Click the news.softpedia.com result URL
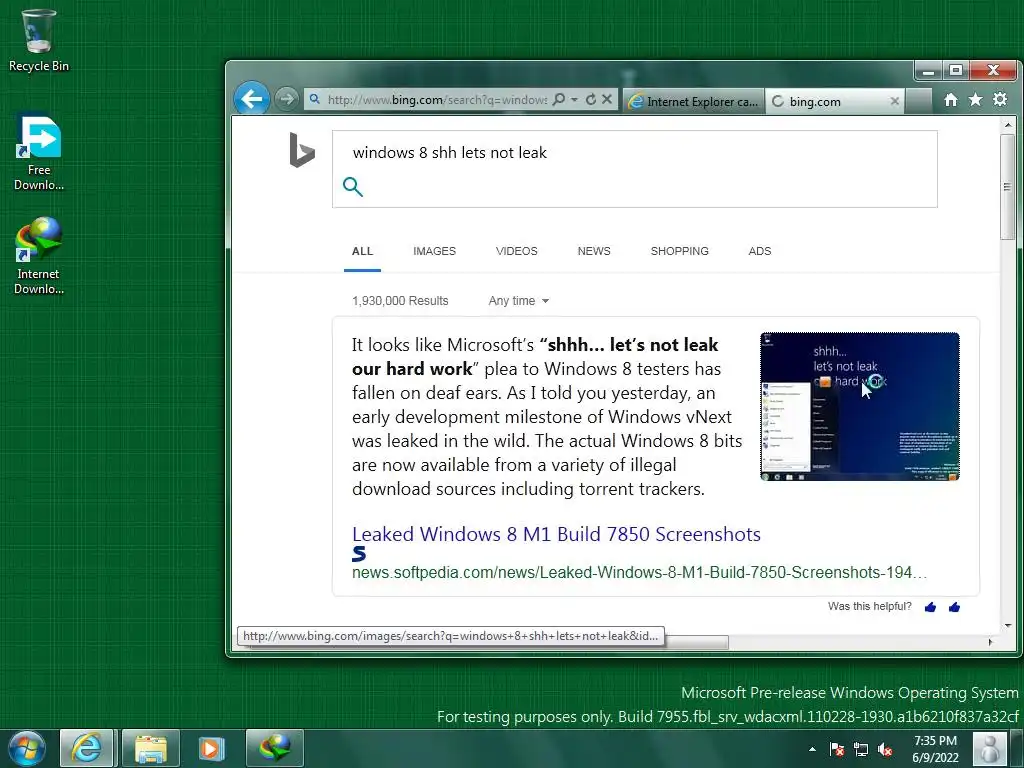The image size is (1024, 768). (x=639, y=573)
